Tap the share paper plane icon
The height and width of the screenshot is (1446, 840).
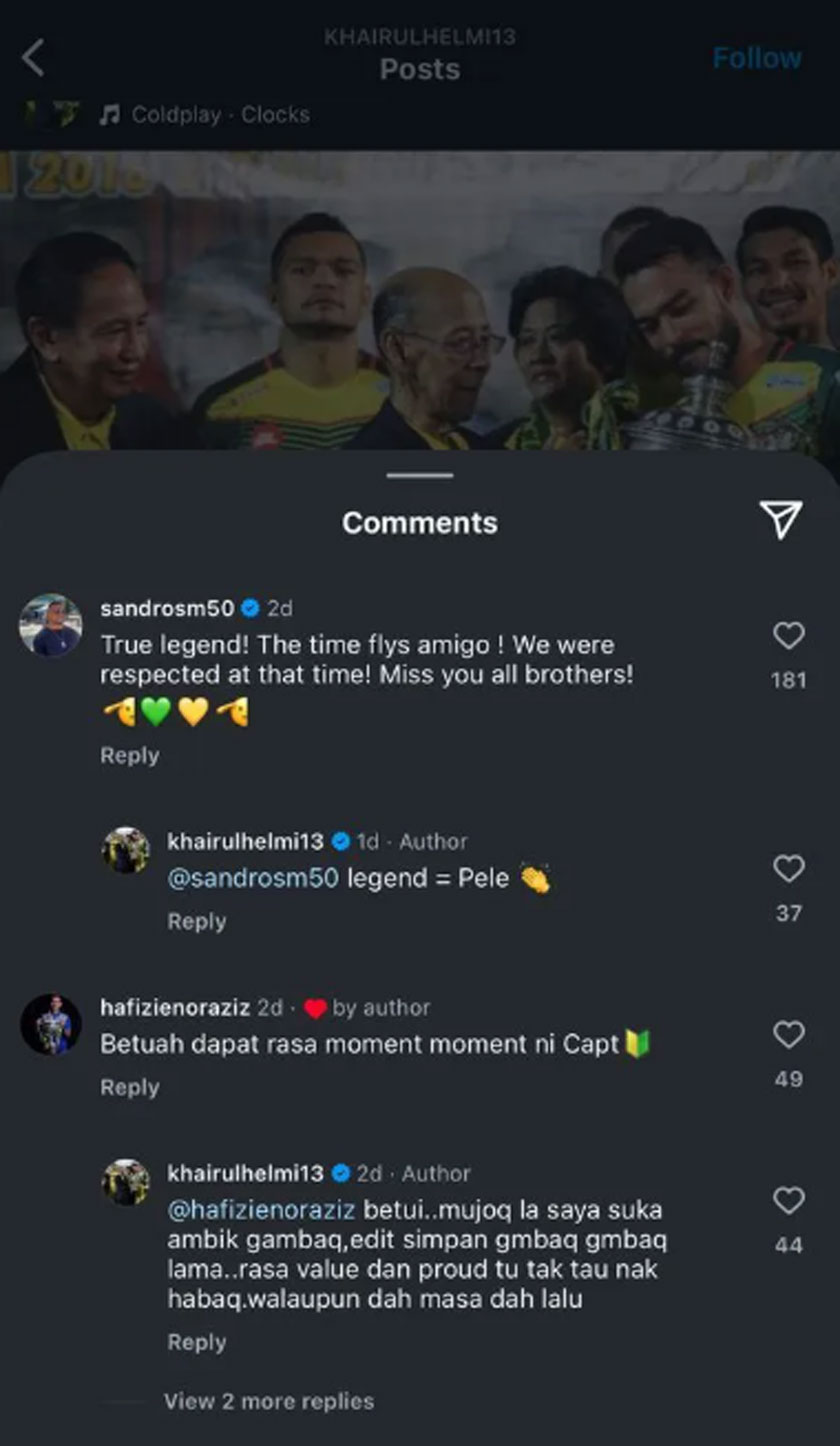tap(780, 519)
